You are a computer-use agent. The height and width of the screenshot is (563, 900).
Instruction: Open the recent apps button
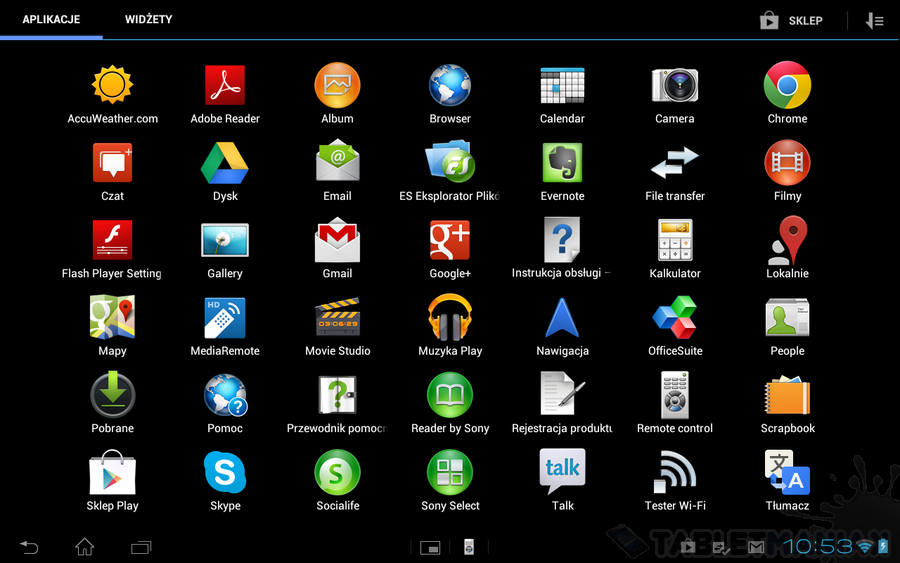coord(141,548)
